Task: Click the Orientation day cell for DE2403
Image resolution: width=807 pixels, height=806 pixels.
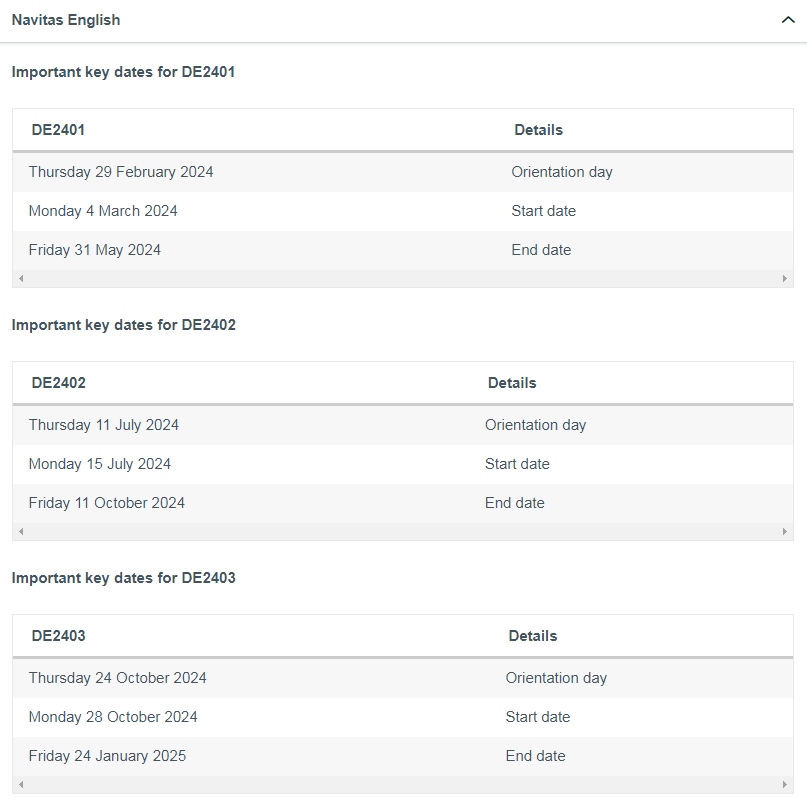Action: (556, 678)
